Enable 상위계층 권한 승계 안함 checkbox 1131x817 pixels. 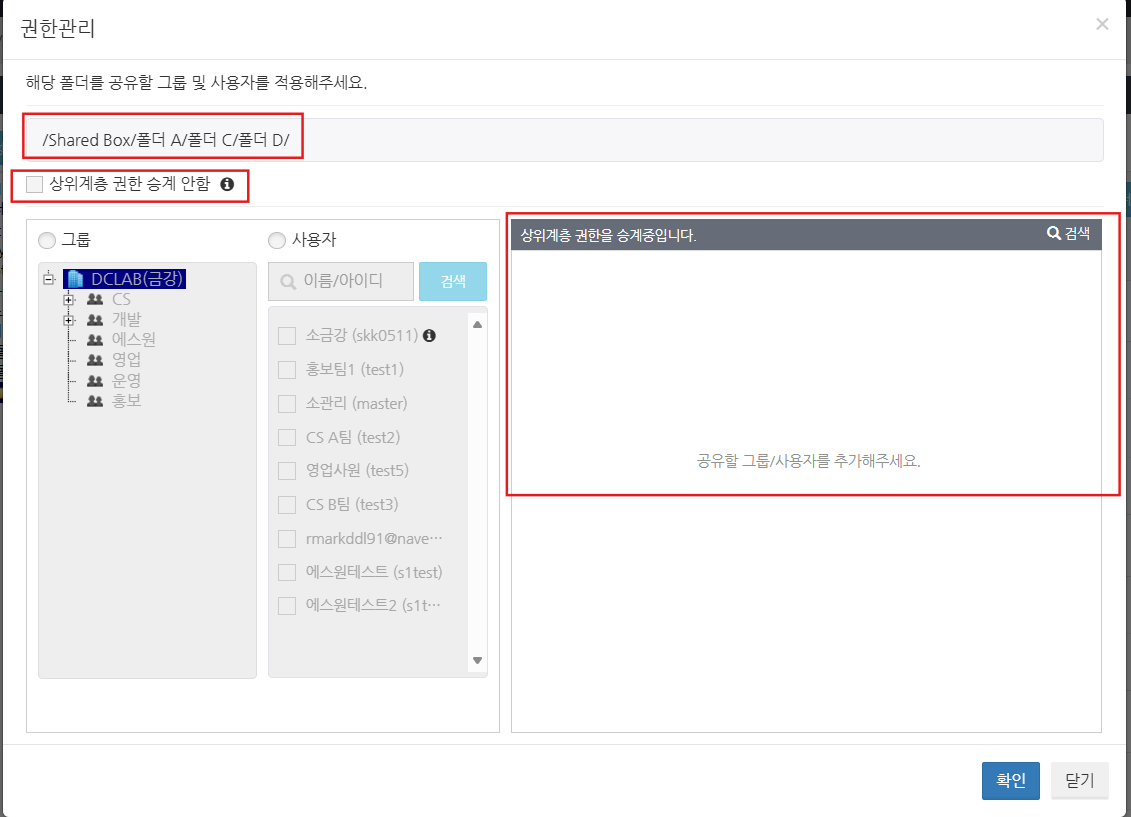pos(36,184)
